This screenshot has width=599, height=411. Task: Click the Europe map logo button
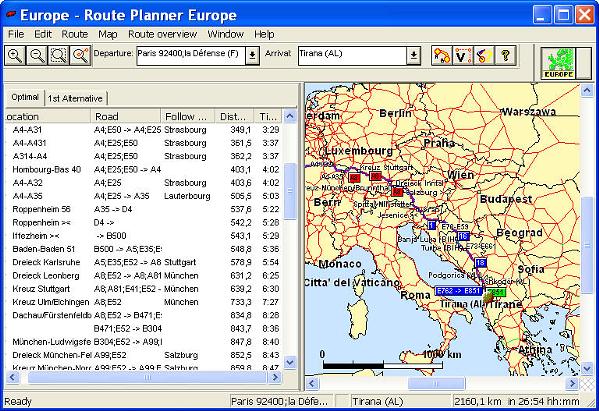559,63
